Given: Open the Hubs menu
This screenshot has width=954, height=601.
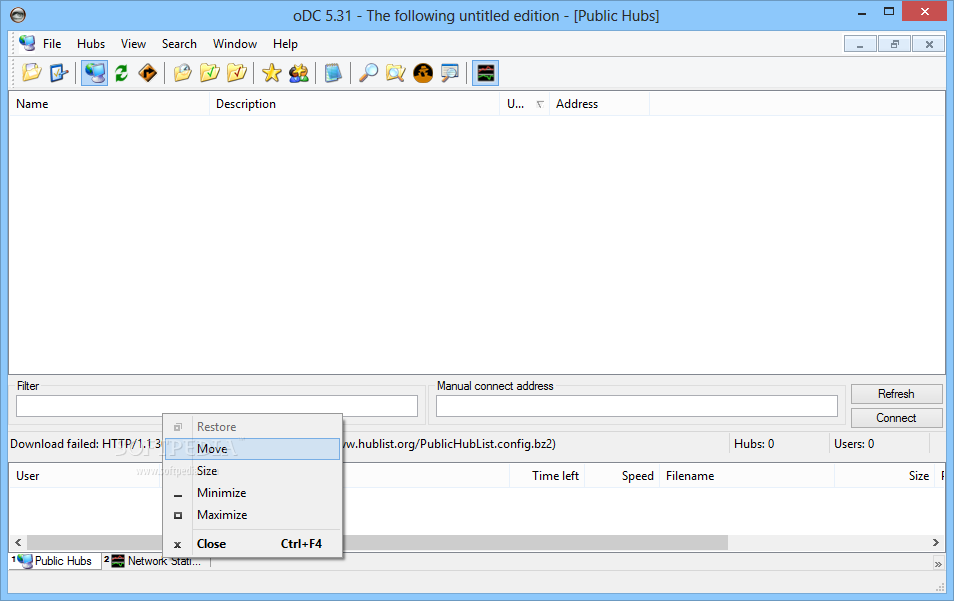Looking at the screenshot, I should [91, 44].
